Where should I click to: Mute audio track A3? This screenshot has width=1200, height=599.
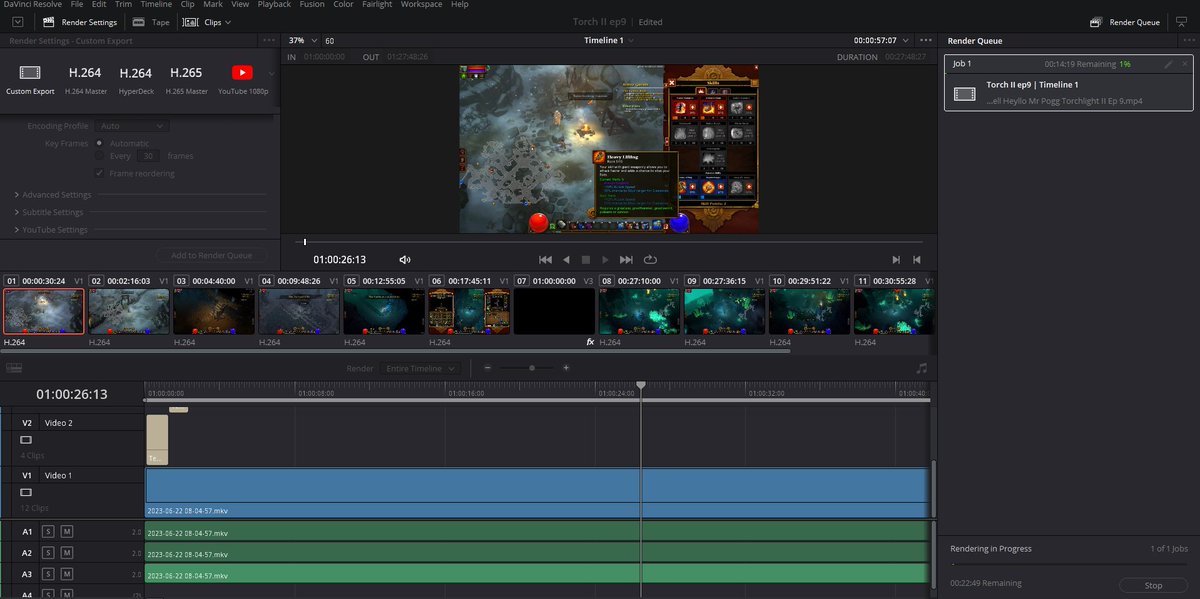[66, 573]
